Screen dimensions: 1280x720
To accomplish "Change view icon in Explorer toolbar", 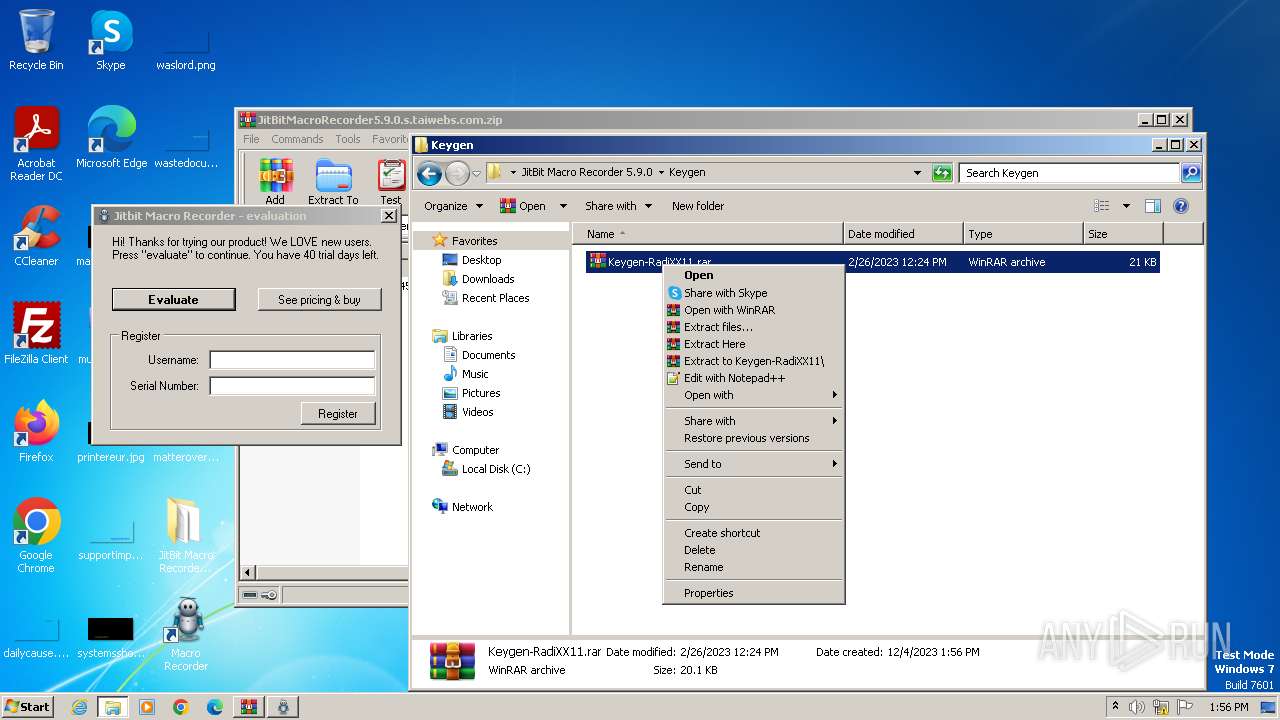I will 1102,206.
